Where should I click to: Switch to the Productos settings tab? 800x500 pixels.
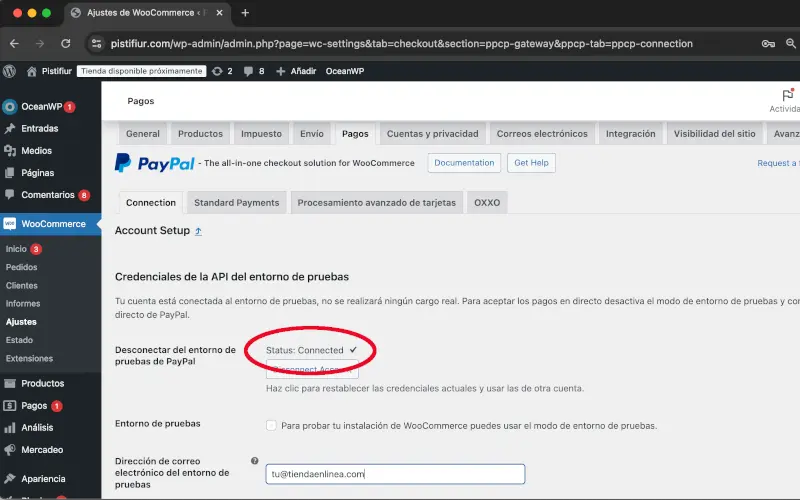201,134
